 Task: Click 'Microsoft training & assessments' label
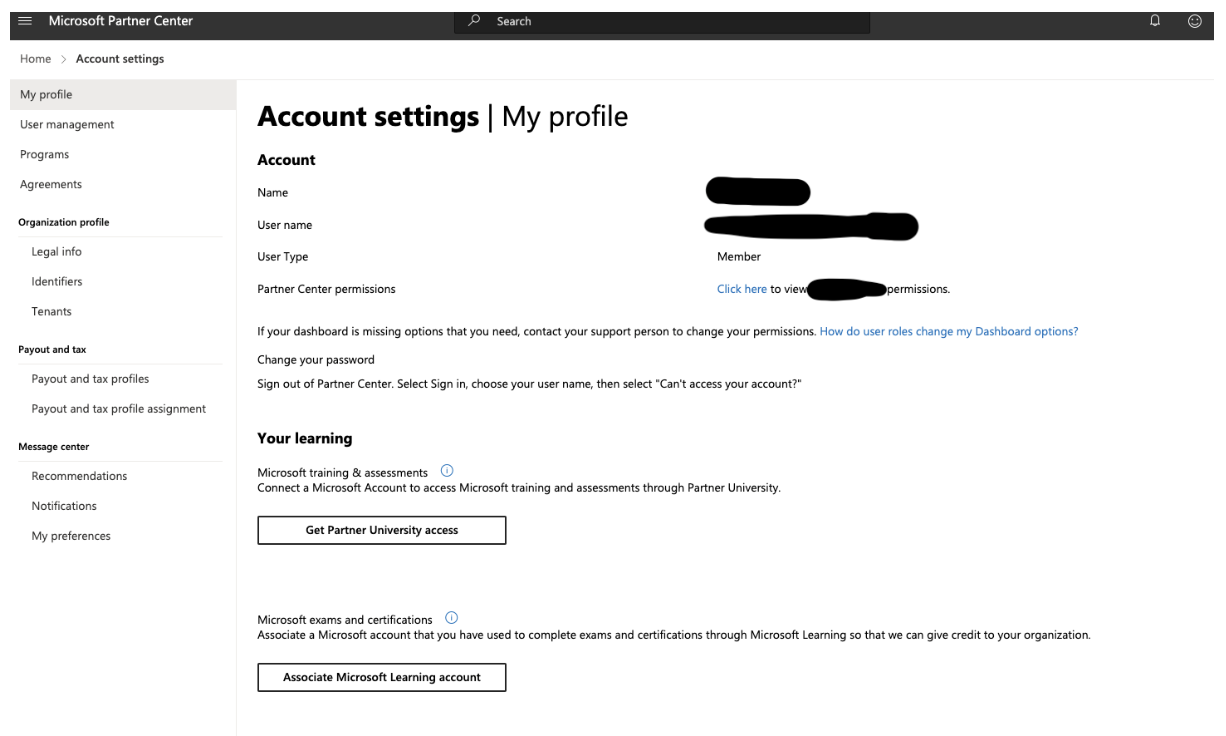(343, 472)
